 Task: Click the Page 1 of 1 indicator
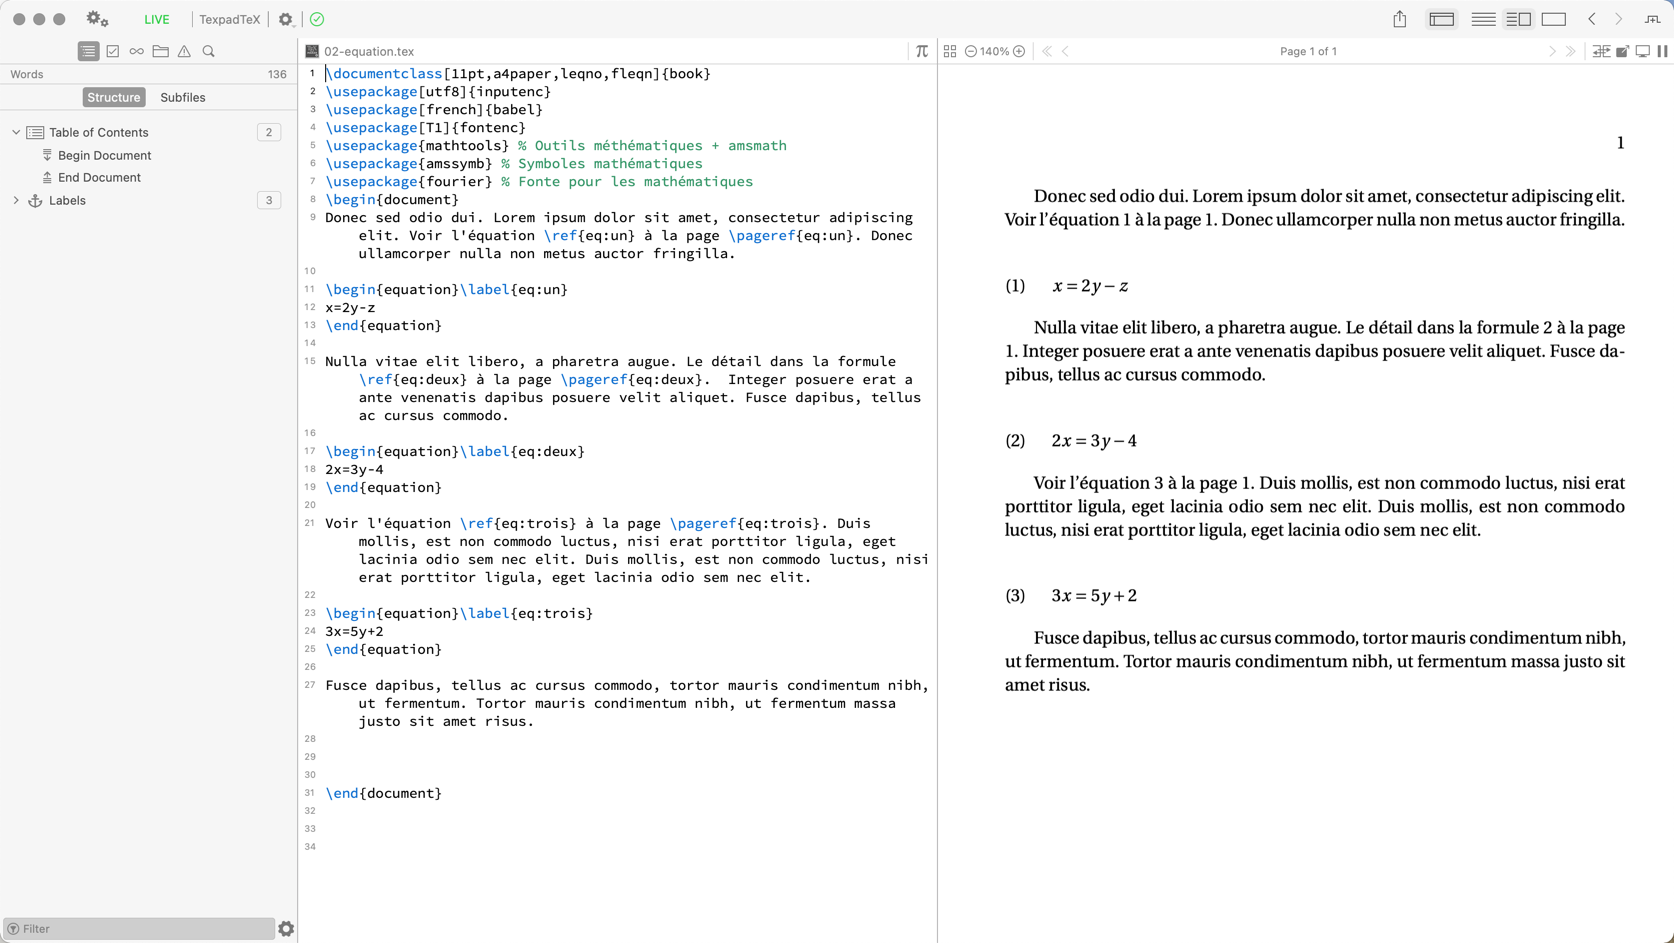click(x=1308, y=51)
